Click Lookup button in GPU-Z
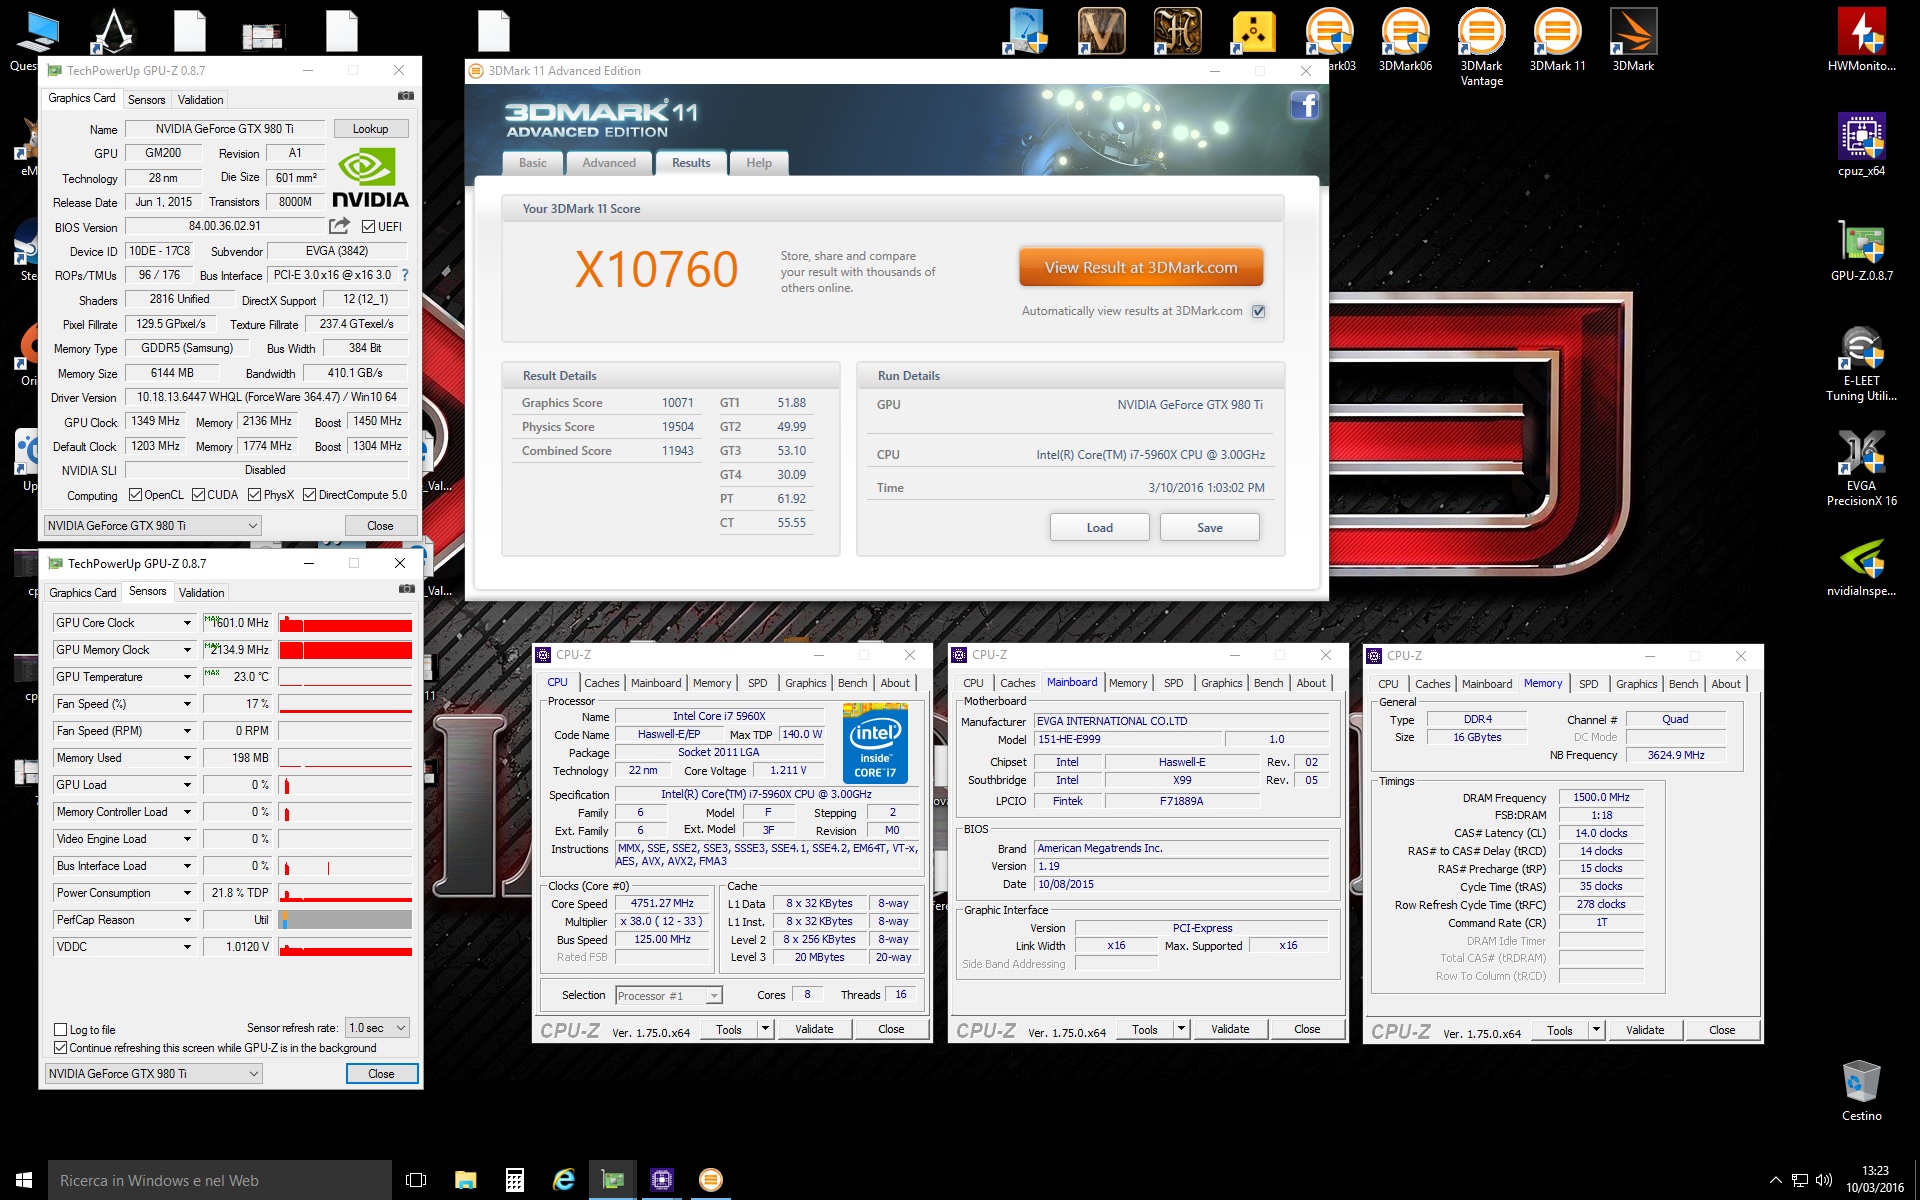The height and width of the screenshot is (1200, 1920). [x=370, y=129]
